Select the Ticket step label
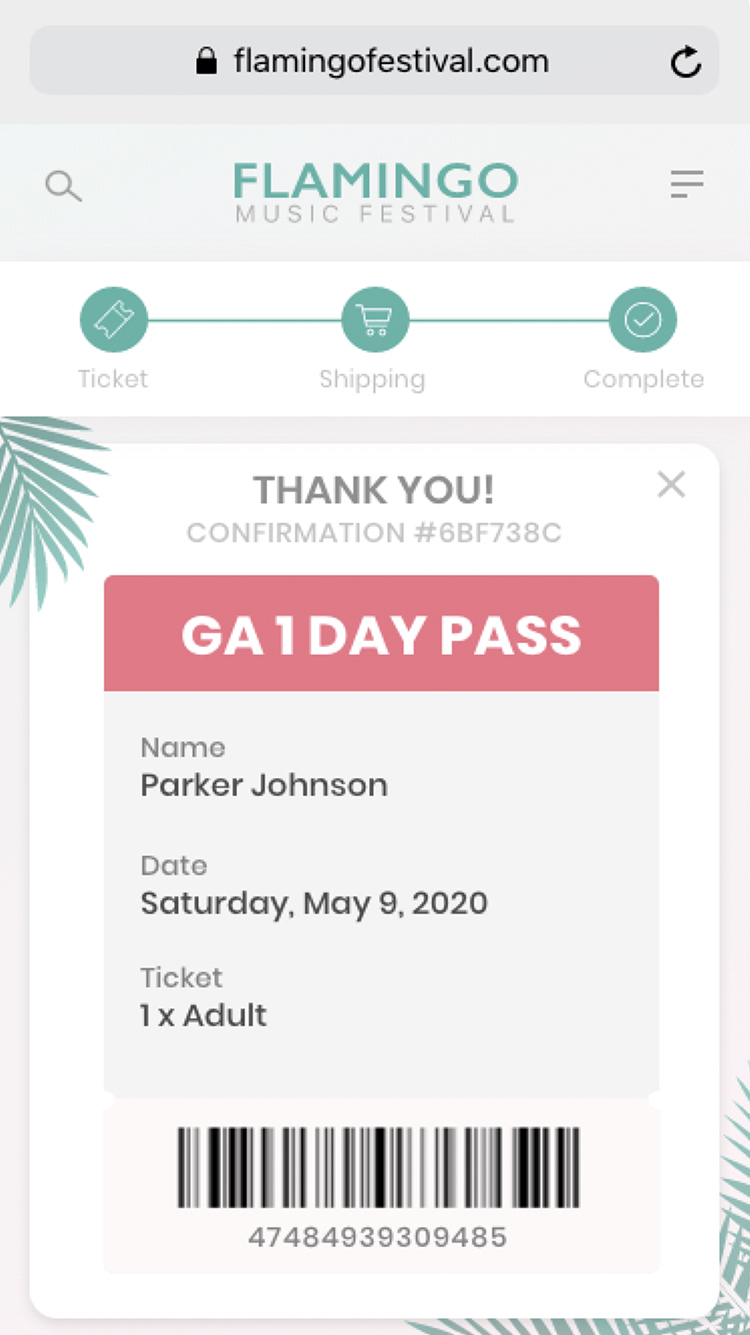This screenshot has height=1335, width=750. [x=113, y=379]
